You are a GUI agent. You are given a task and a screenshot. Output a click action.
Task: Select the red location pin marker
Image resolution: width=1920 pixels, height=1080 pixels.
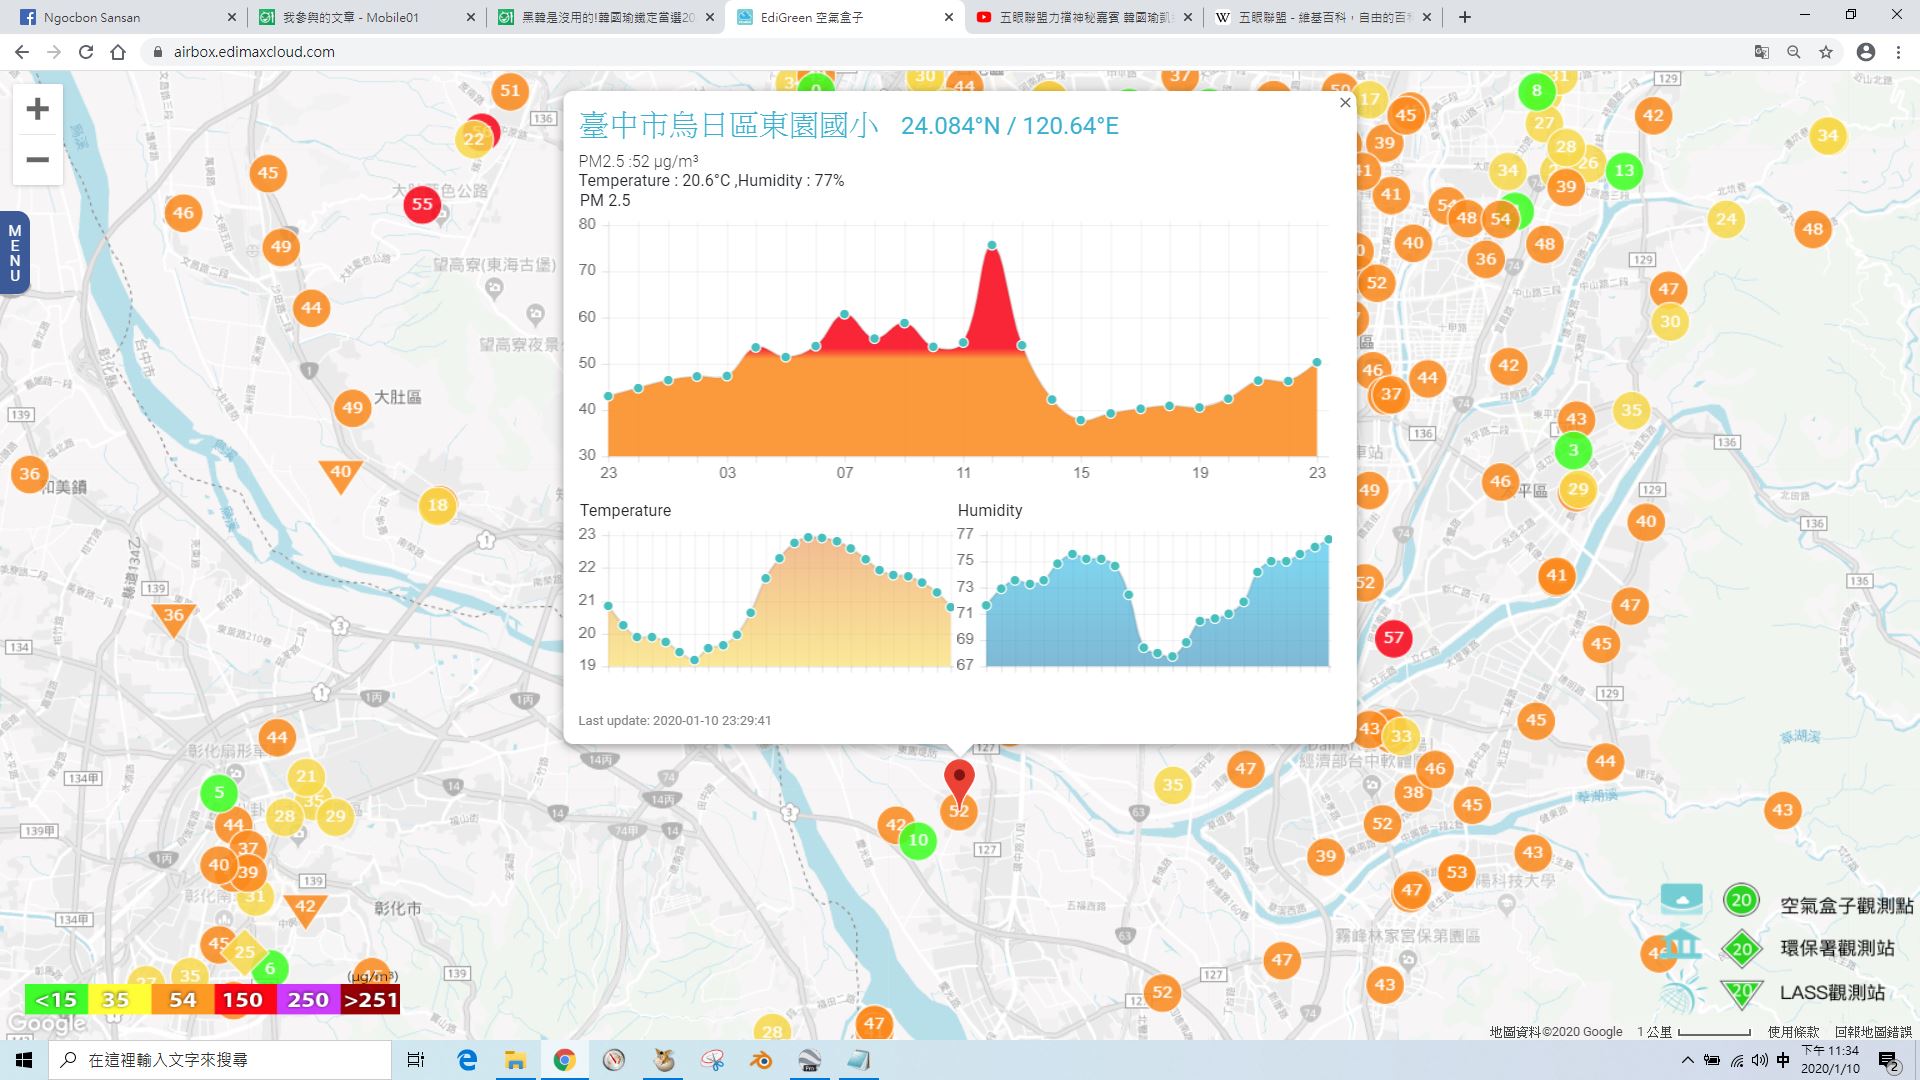click(x=959, y=780)
